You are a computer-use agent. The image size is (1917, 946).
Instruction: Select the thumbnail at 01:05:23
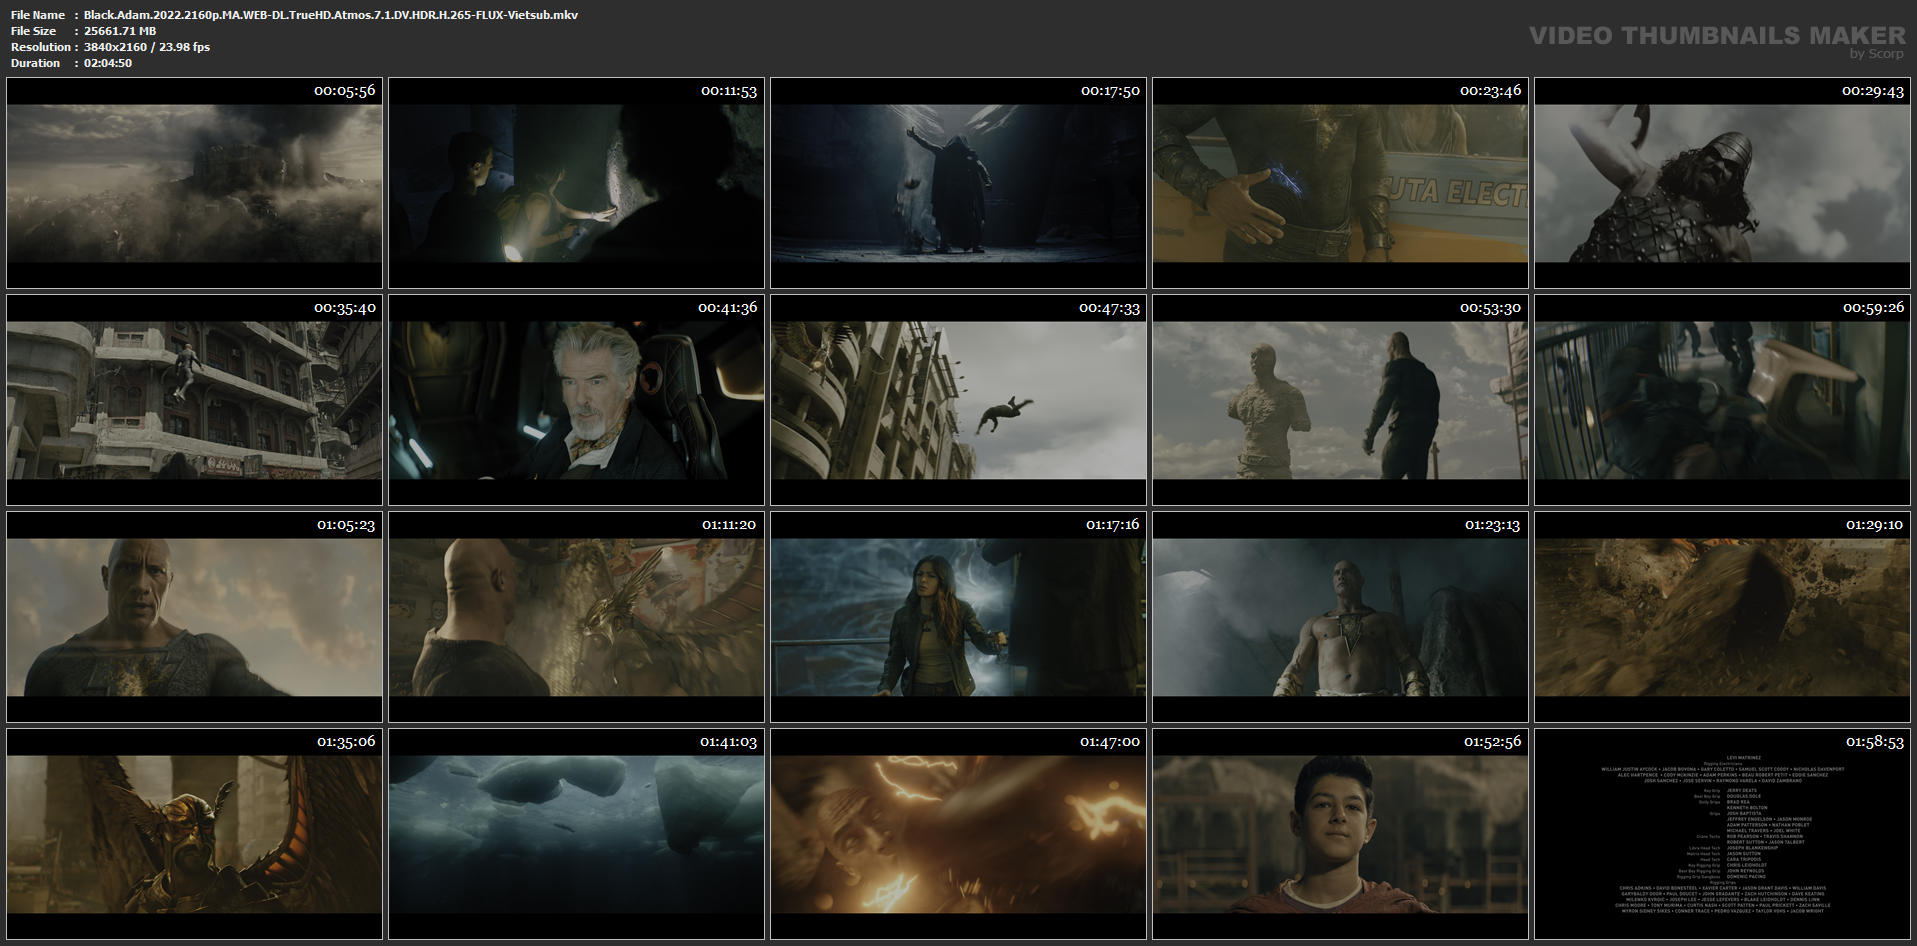(194, 617)
